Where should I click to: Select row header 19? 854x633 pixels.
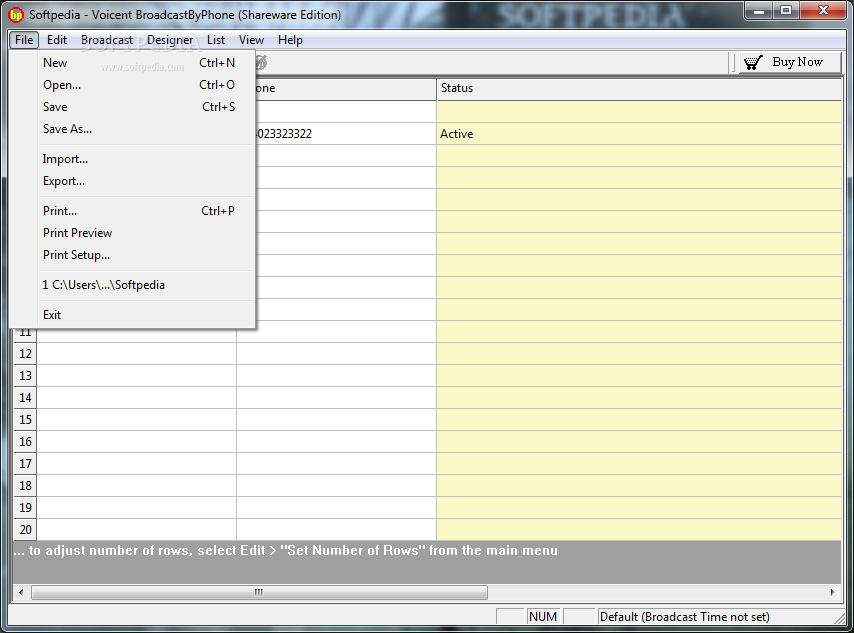[x=25, y=507]
